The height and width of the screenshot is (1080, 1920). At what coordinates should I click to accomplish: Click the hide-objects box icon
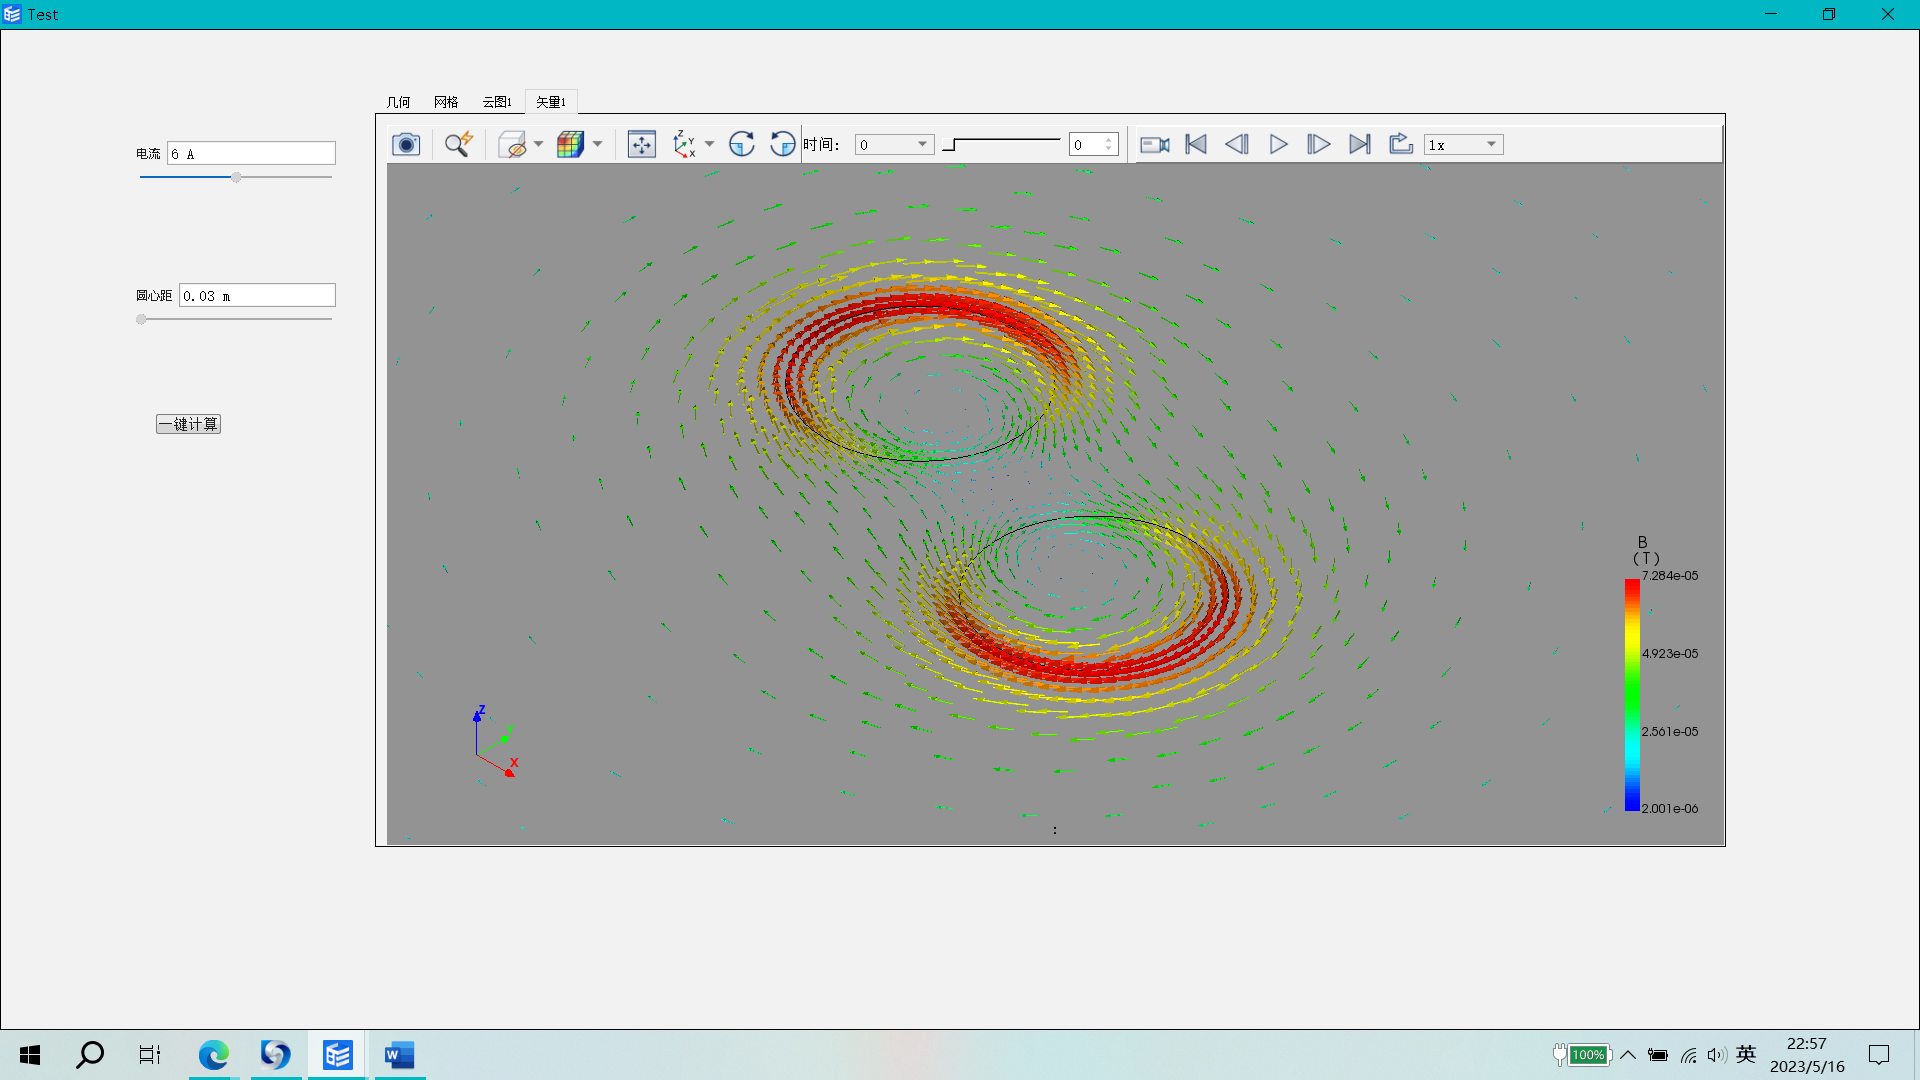click(x=512, y=145)
